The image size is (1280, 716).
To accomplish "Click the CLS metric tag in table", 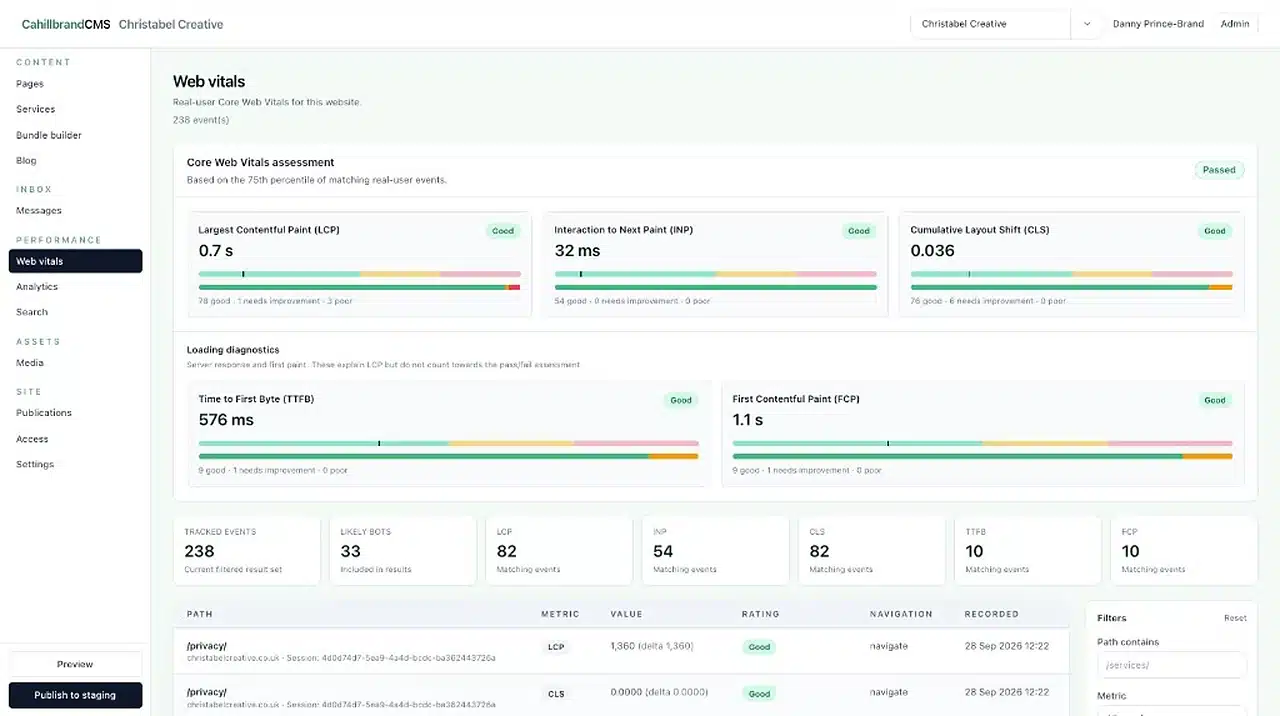I will [556, 693].
